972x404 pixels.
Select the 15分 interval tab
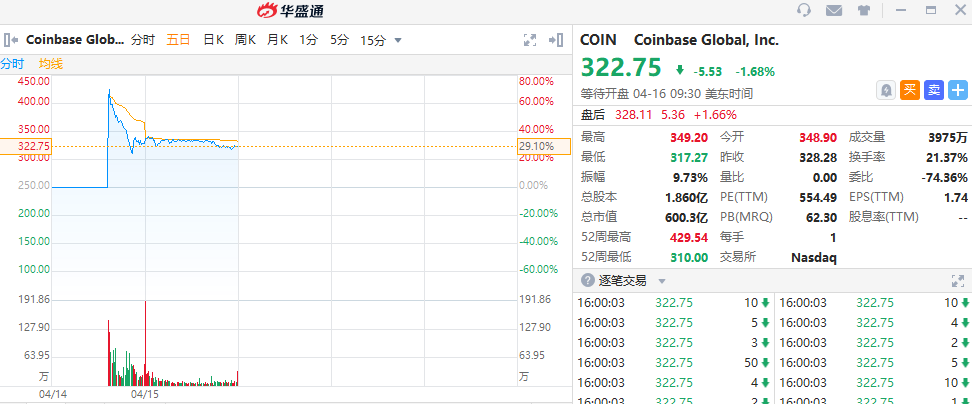point(373,40)
